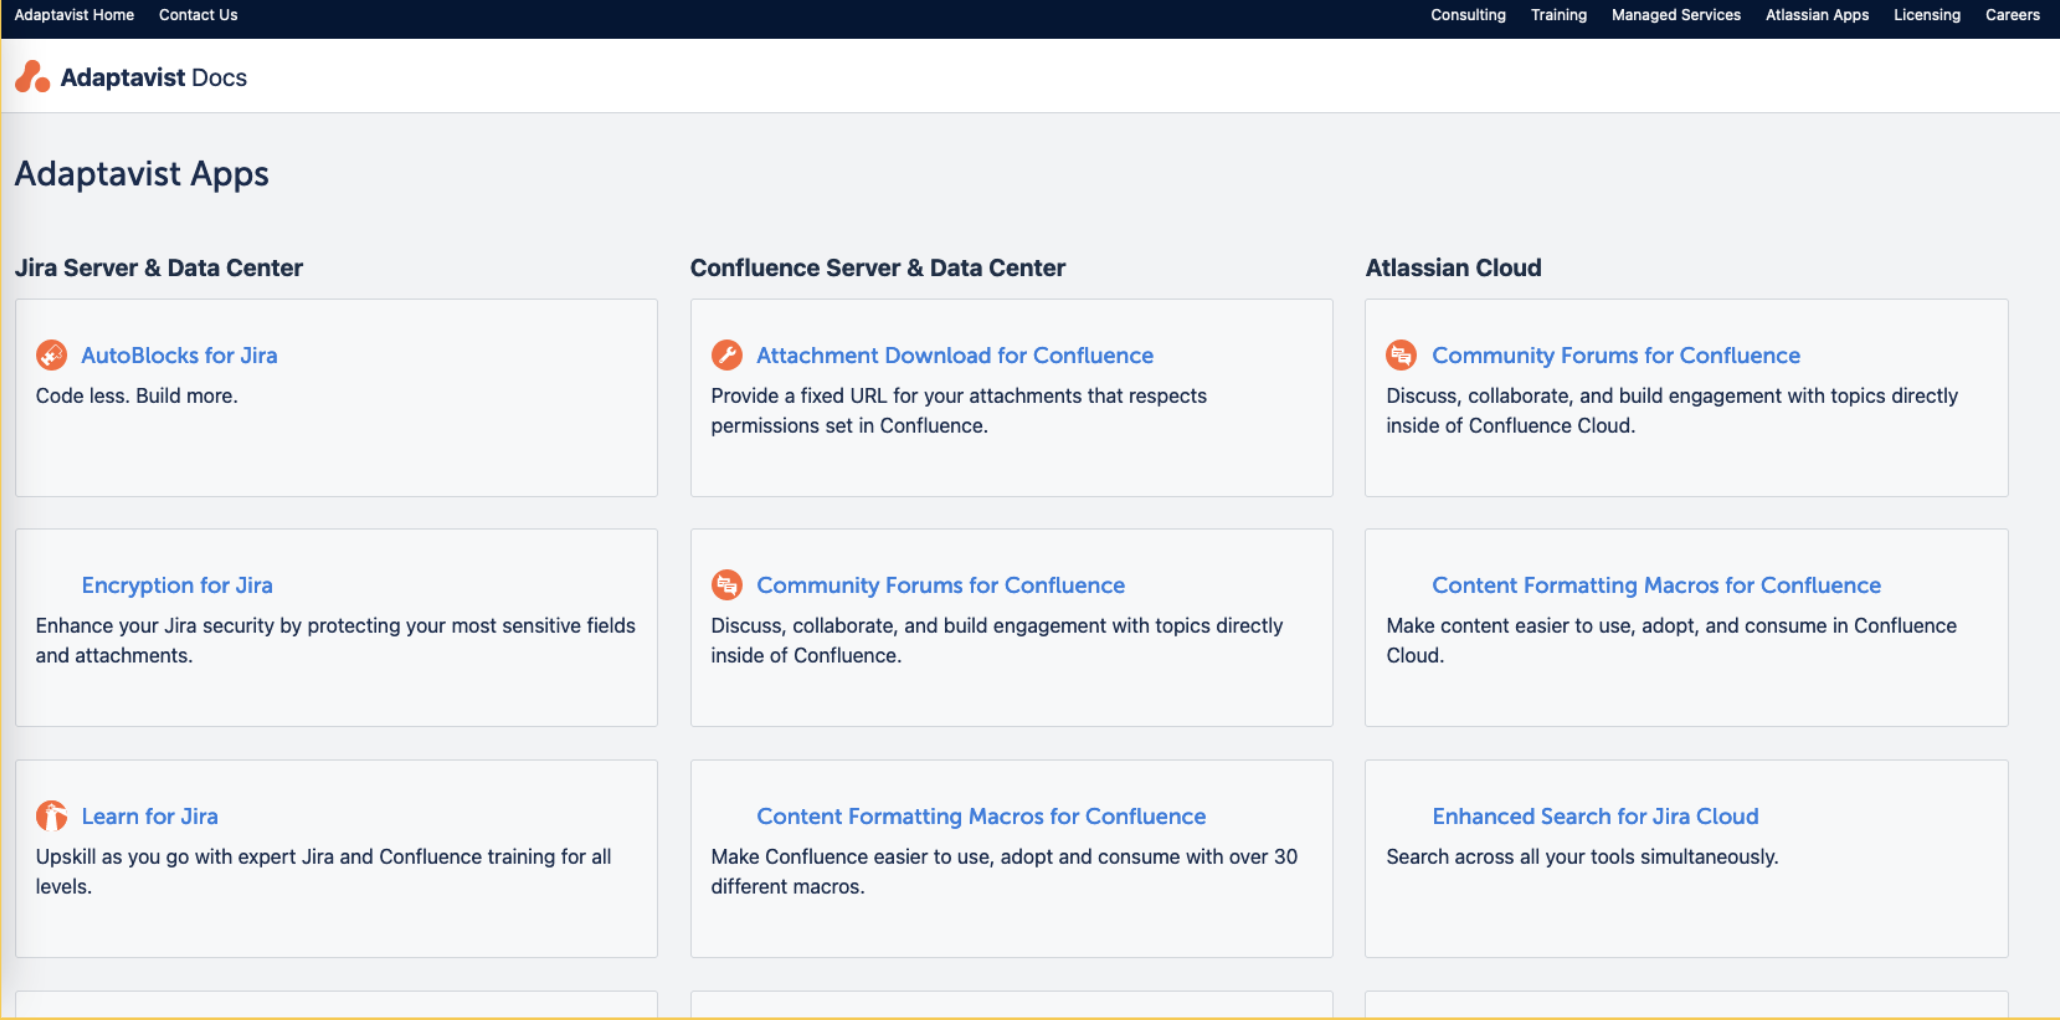Open the Managed Services menu item
Viewport: 2060px width, 1020px height.
coord(1676,15)
